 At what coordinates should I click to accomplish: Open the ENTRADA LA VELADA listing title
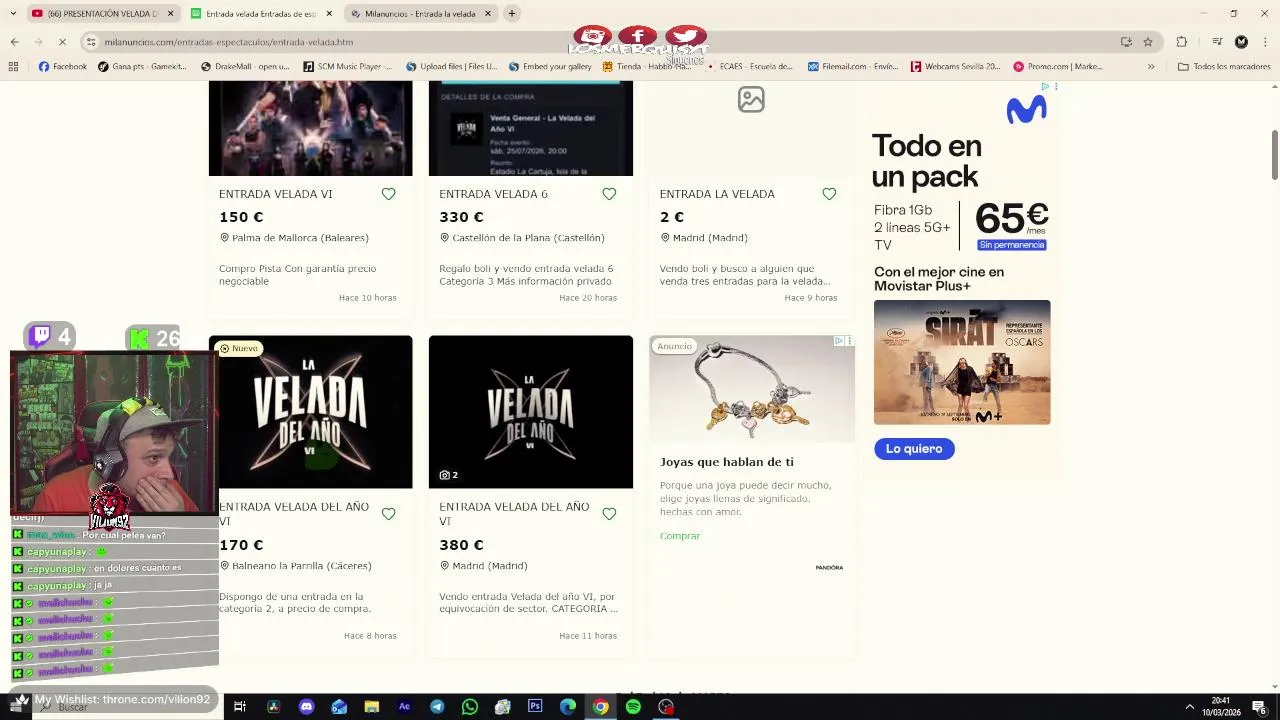717,194
